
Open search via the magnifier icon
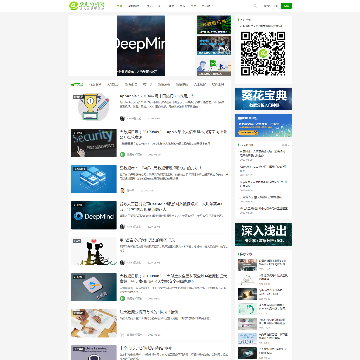click(x=255, y=6)
